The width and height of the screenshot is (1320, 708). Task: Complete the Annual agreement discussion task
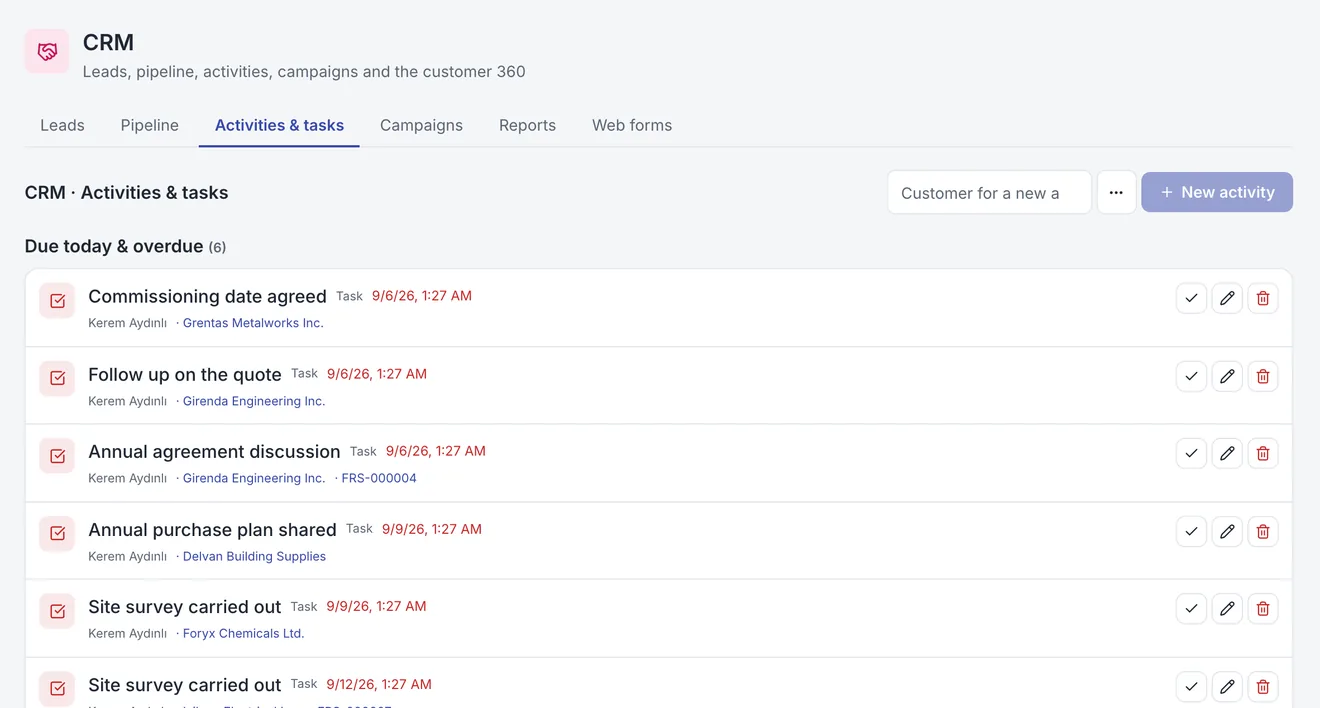coord(1191,453)
